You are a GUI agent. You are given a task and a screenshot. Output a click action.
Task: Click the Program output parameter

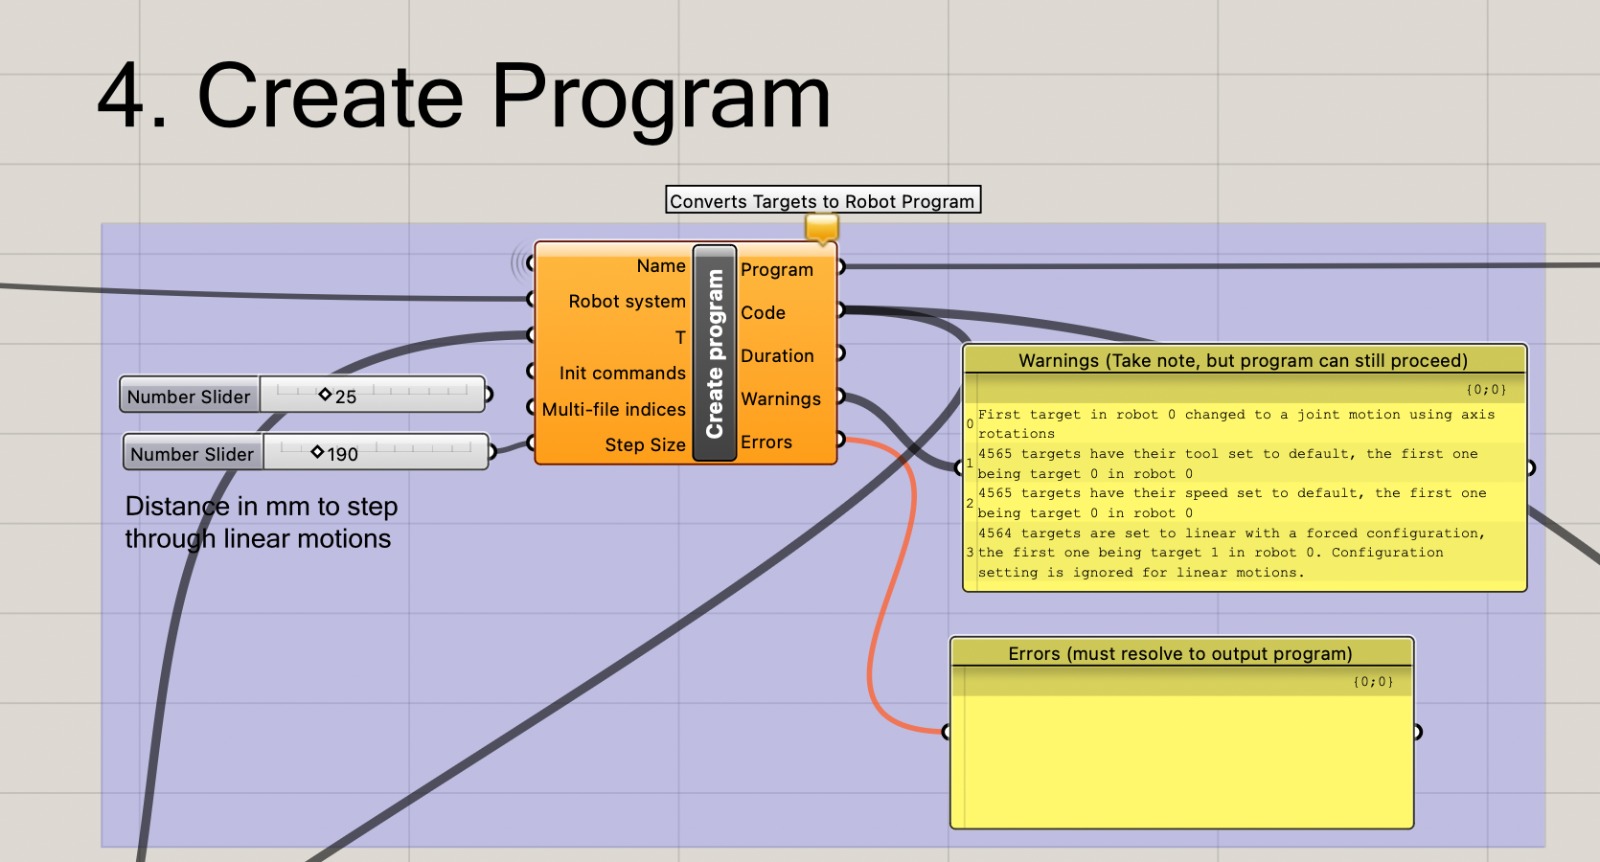pos(777,270)
